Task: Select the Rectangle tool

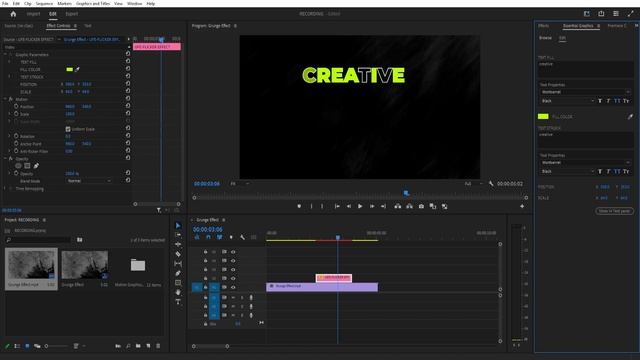Action: (178, 282)
